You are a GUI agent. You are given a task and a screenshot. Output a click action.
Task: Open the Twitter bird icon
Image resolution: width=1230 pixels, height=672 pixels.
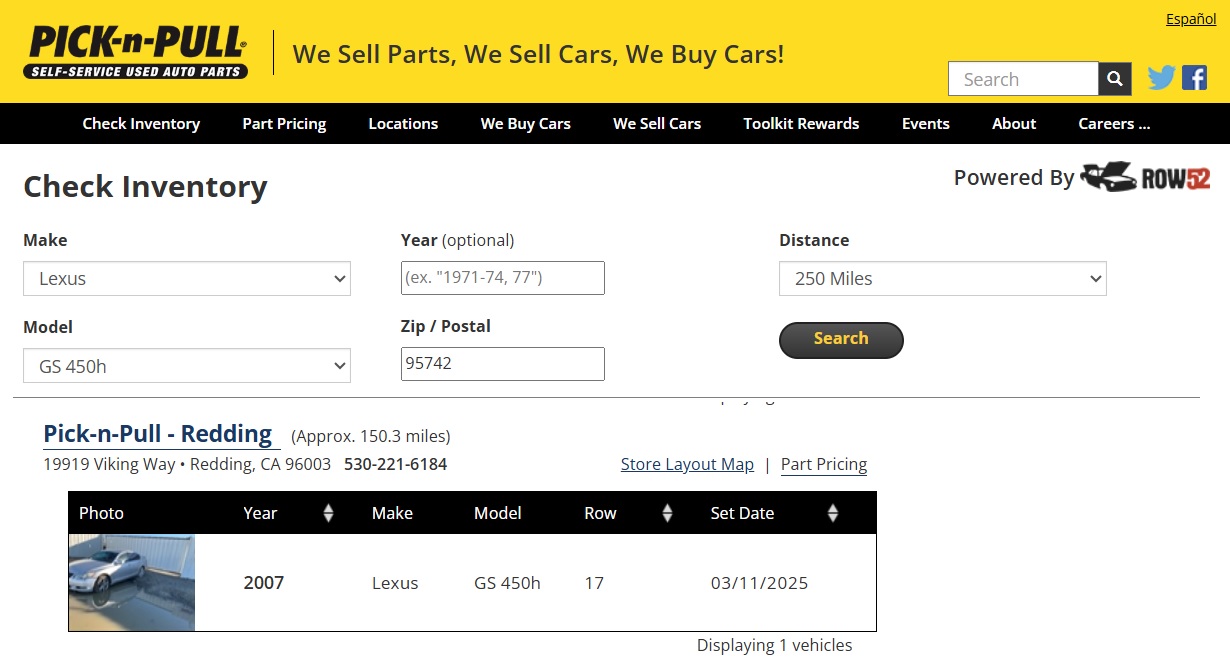point(1161,78)
